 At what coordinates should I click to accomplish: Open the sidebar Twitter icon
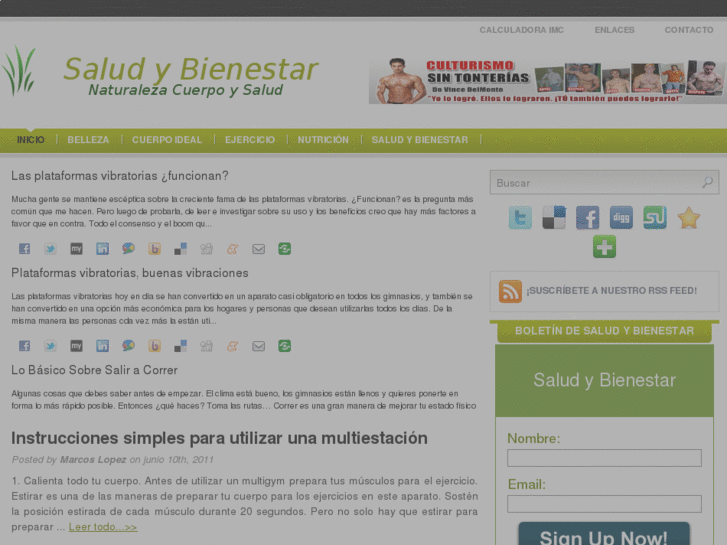point(520,218)
